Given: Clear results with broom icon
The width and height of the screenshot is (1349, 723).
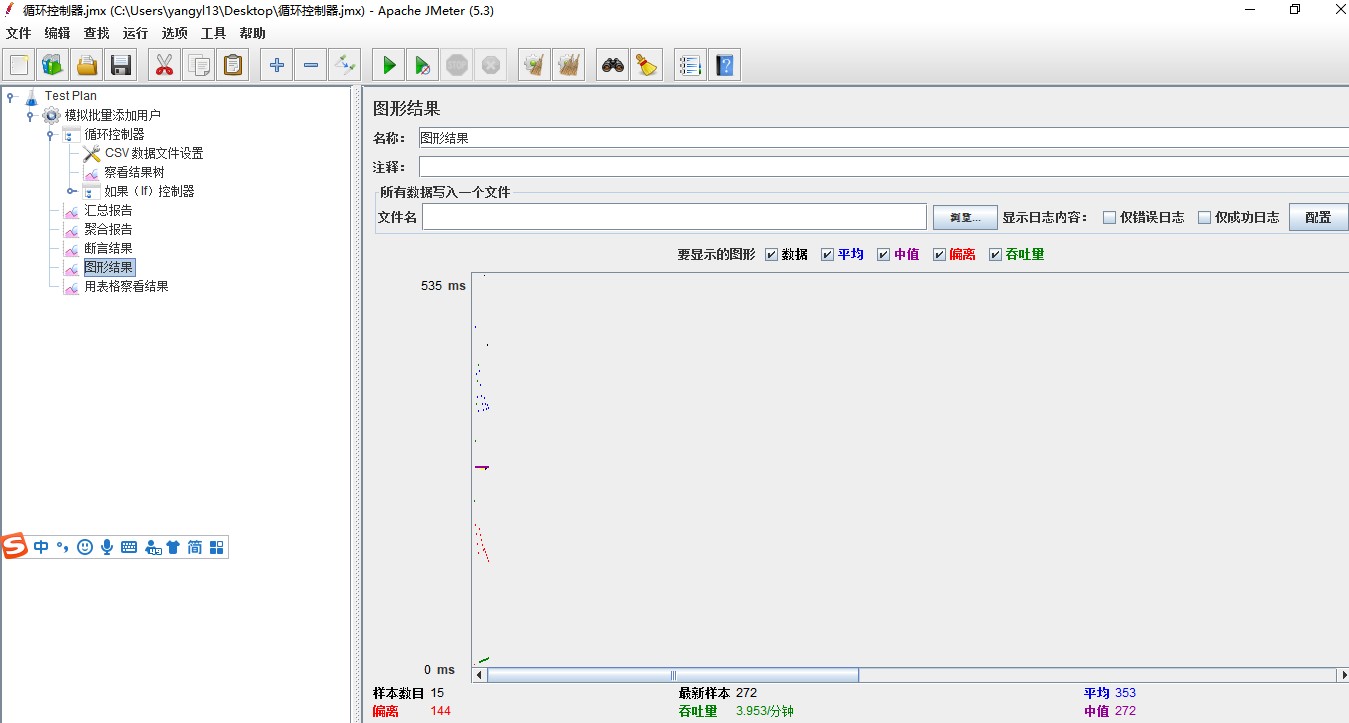Looking at the screenshot, I should click(x=534, y=64).
